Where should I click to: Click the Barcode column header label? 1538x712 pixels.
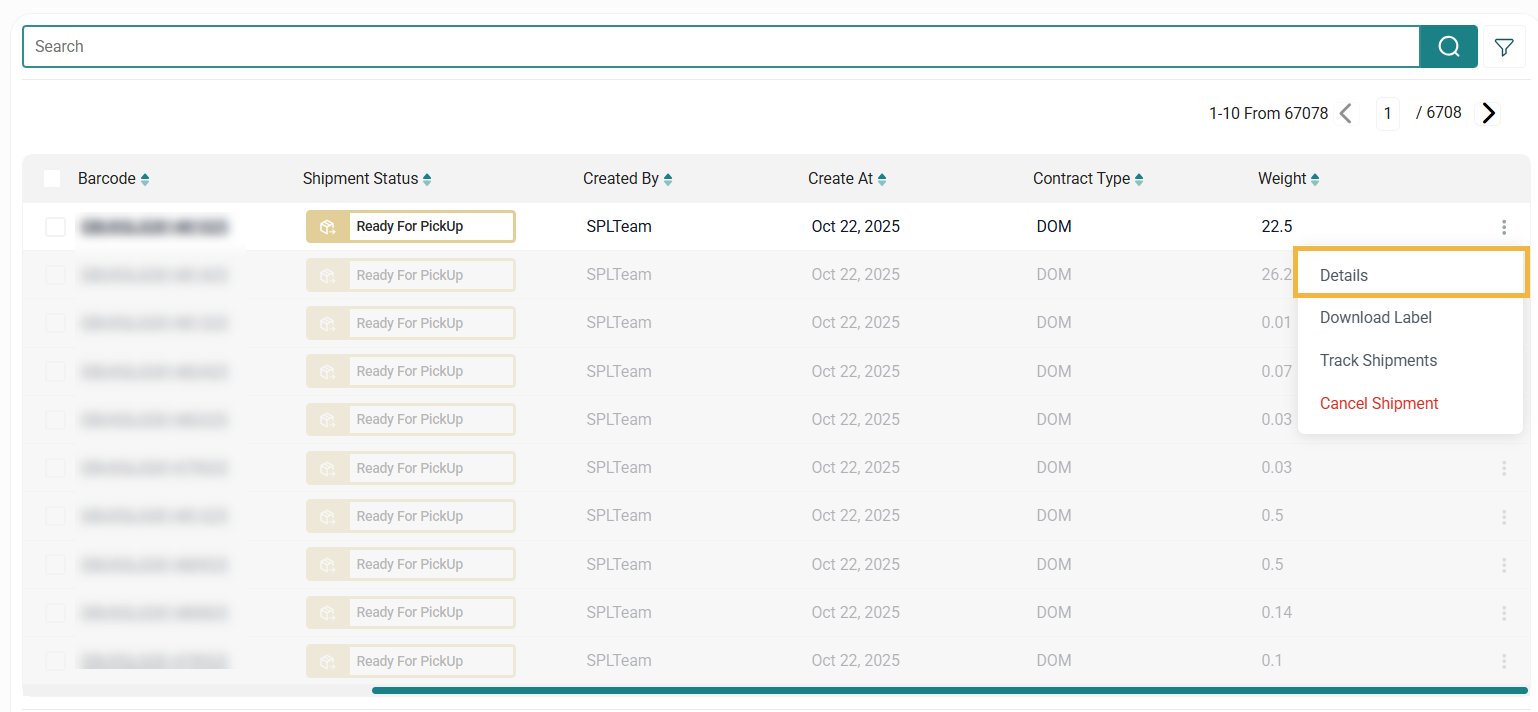(x=107, y=179)
